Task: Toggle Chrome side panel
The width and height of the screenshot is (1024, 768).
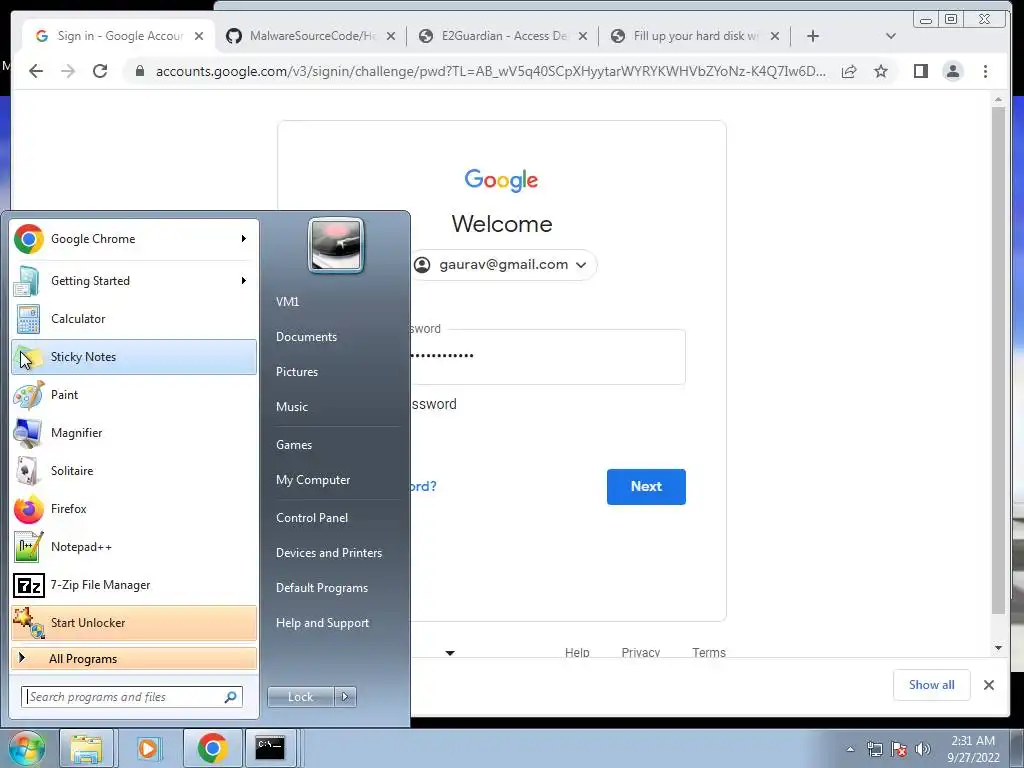Action: coord(921,71)
